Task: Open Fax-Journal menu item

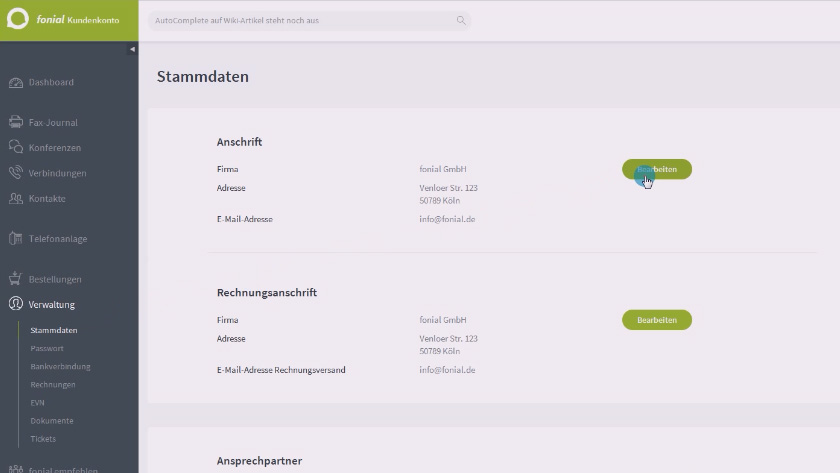Action: point(53,123)
